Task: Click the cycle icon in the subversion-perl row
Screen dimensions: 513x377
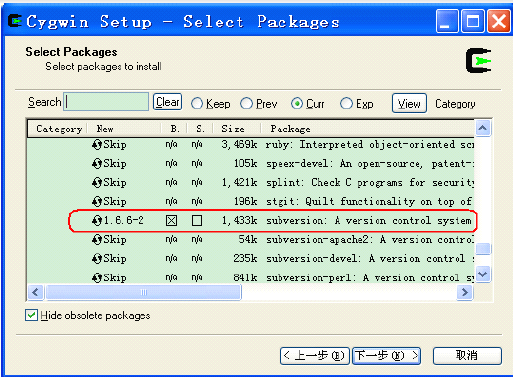Action: click(x=97, y=278)
